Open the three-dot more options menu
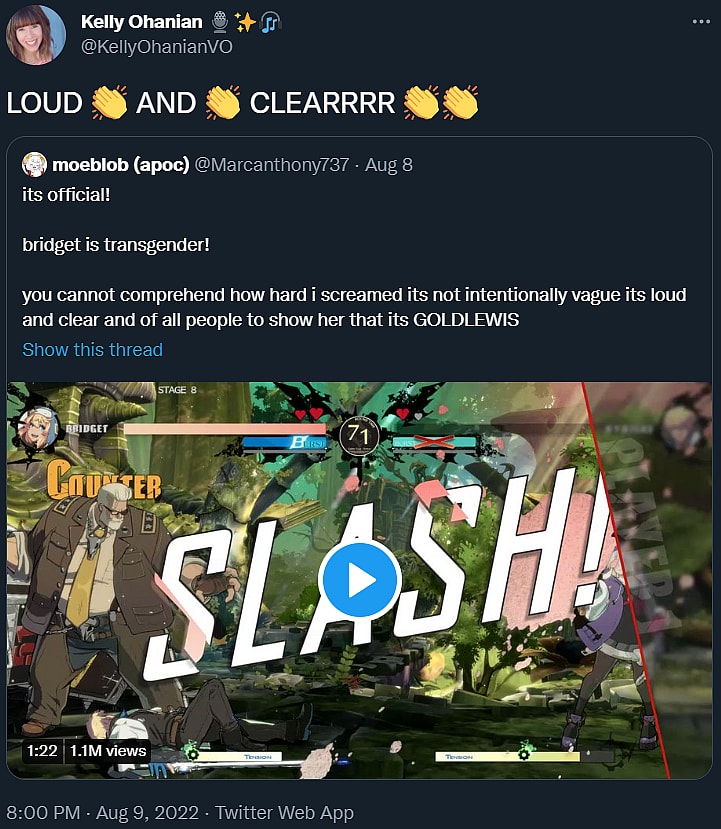Viewport: 721px width, 829px height. click(701, 22)
